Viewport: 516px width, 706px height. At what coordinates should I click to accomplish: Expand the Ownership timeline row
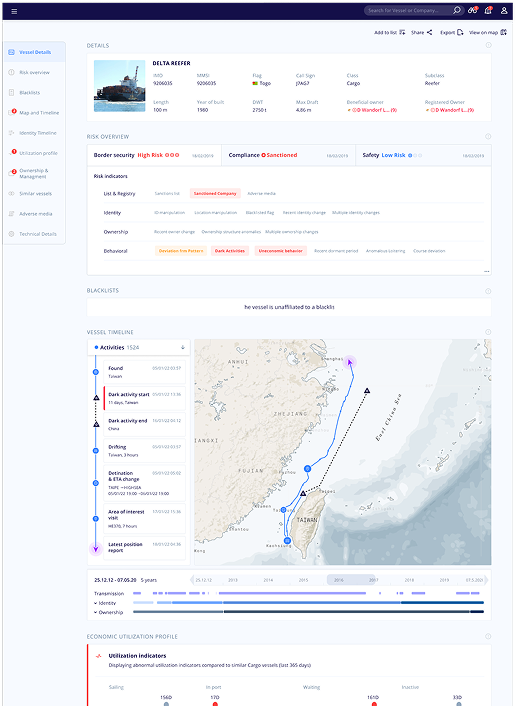coord(95,612)
